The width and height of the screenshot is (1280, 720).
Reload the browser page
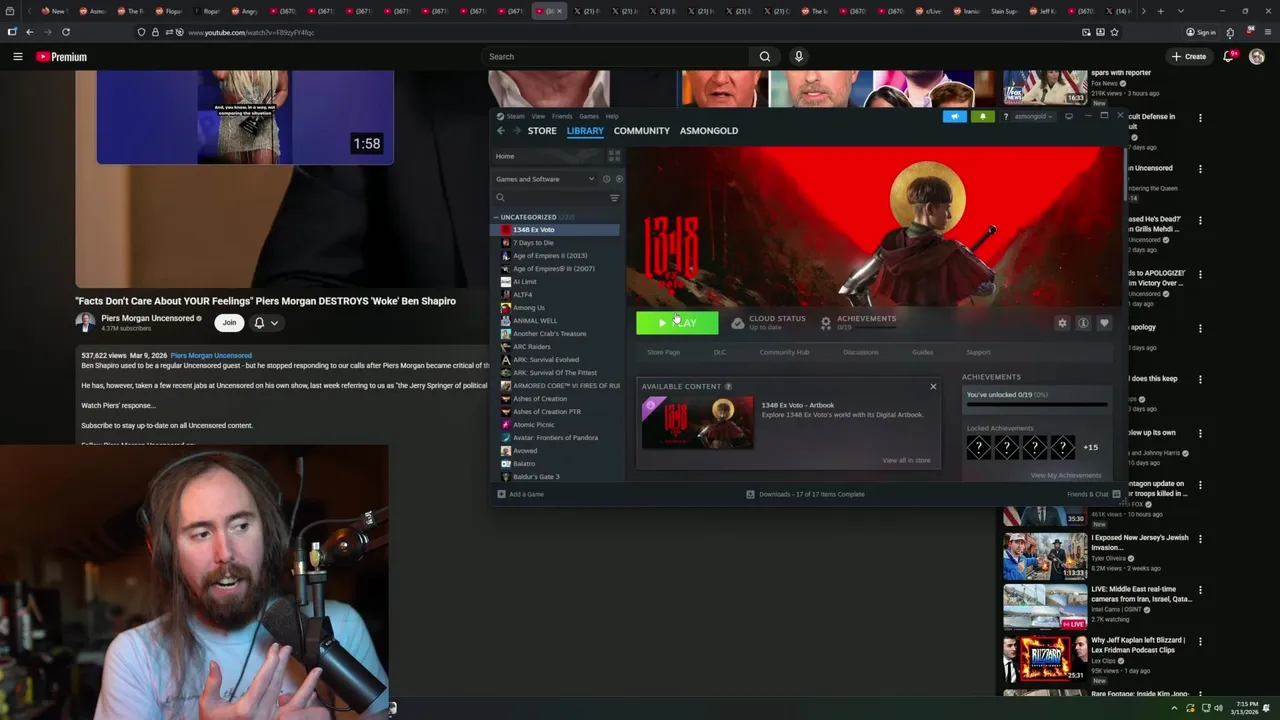pyautogui.click(x=66, y=32)
